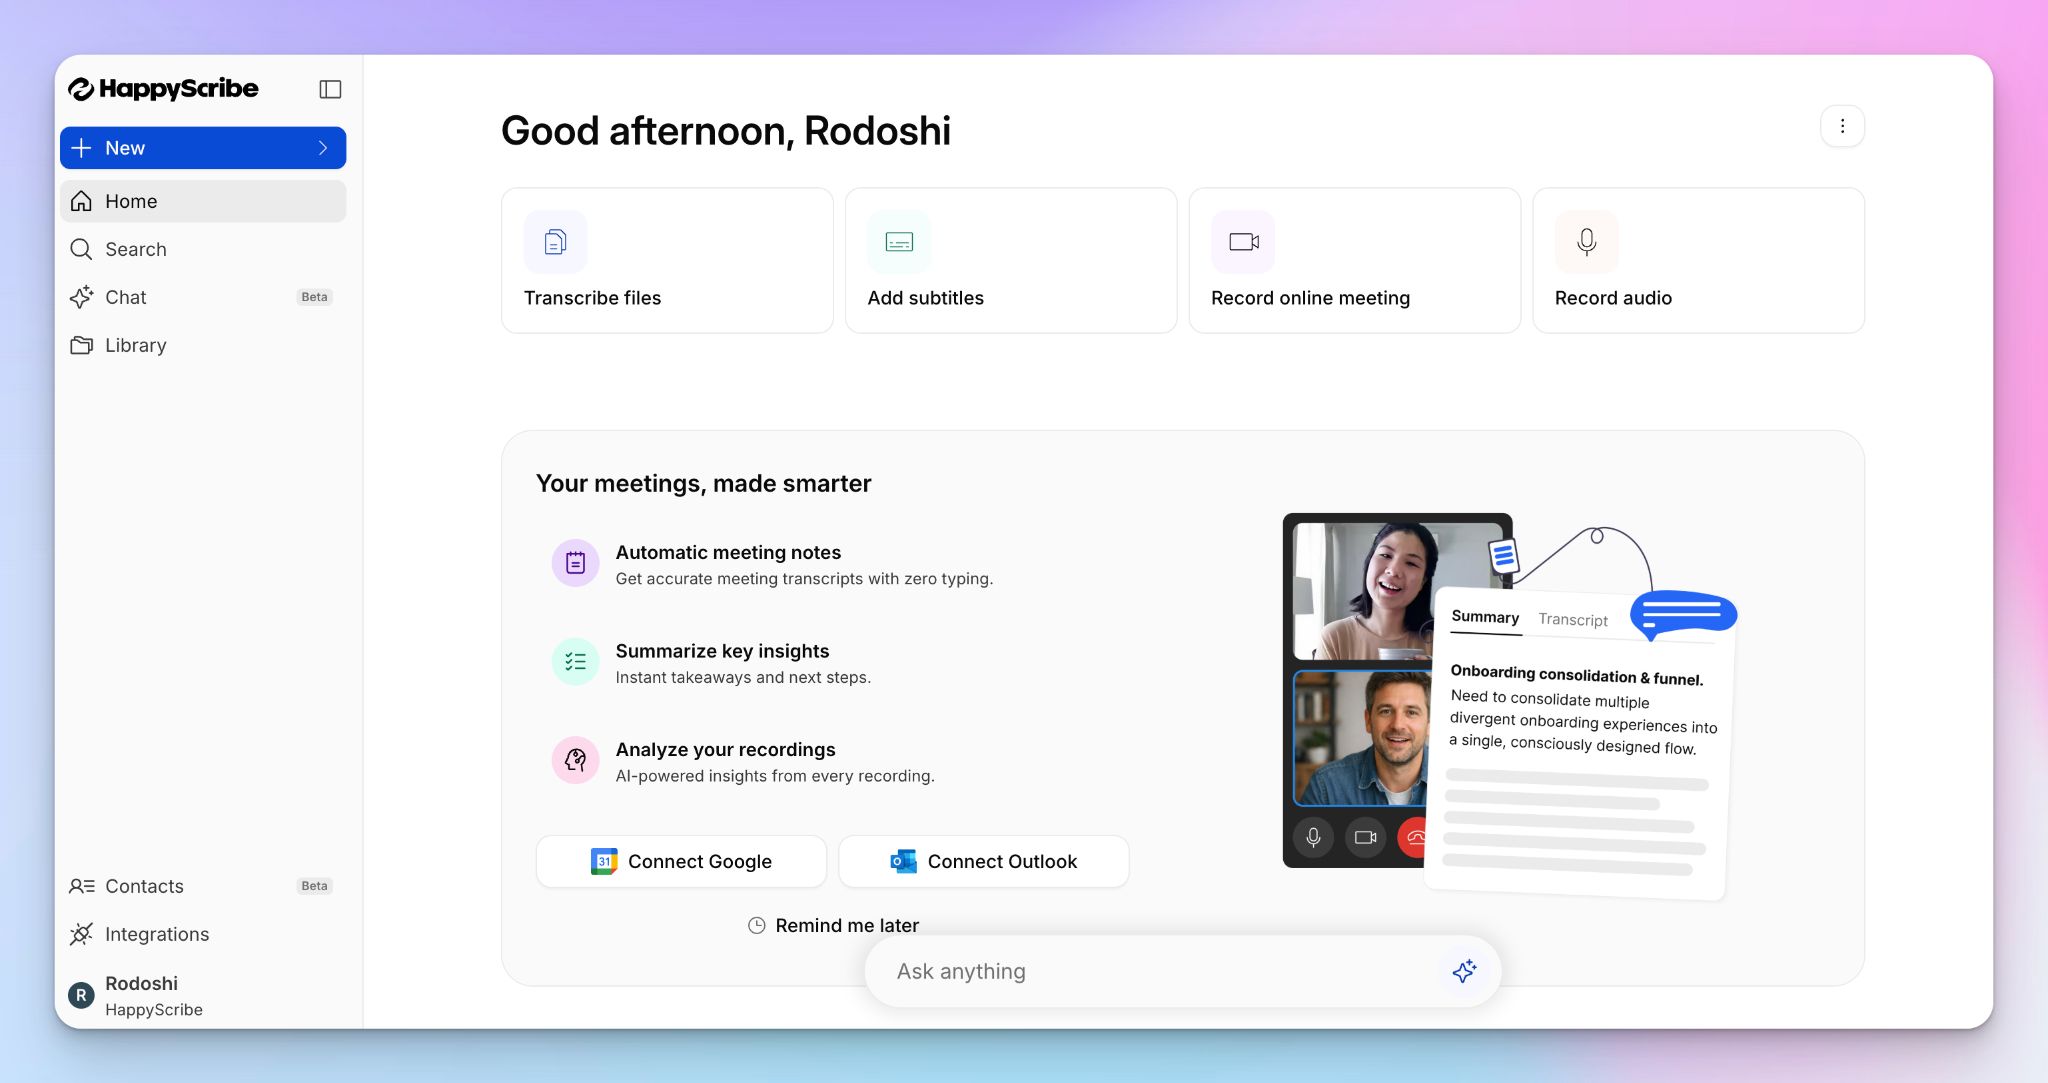Click the Add subtitles icon
2048x1083 pixels.
click(898, 241)
